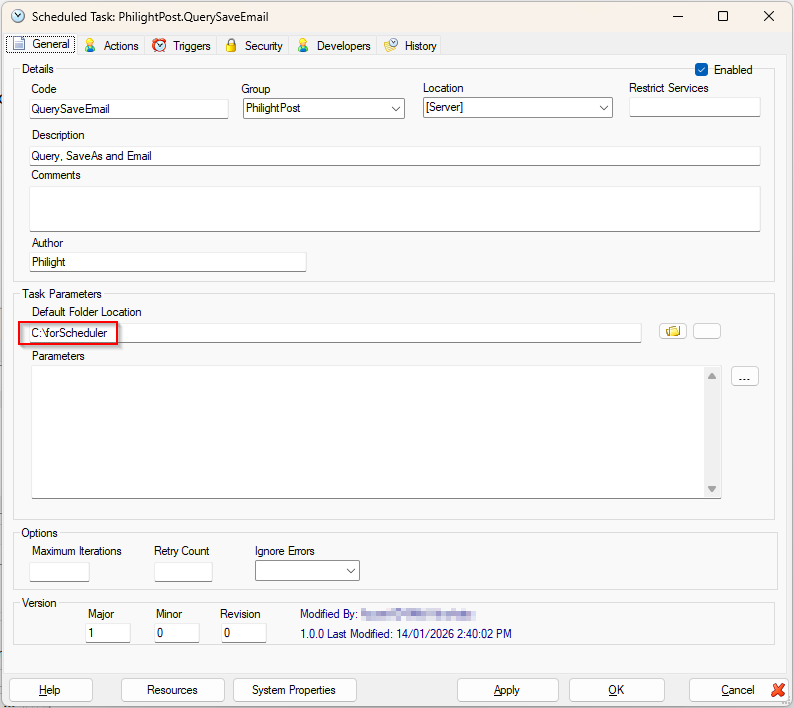Click the Restrict Services input field
This screenshot has height=708, width=794.
[x=694, y=107]
